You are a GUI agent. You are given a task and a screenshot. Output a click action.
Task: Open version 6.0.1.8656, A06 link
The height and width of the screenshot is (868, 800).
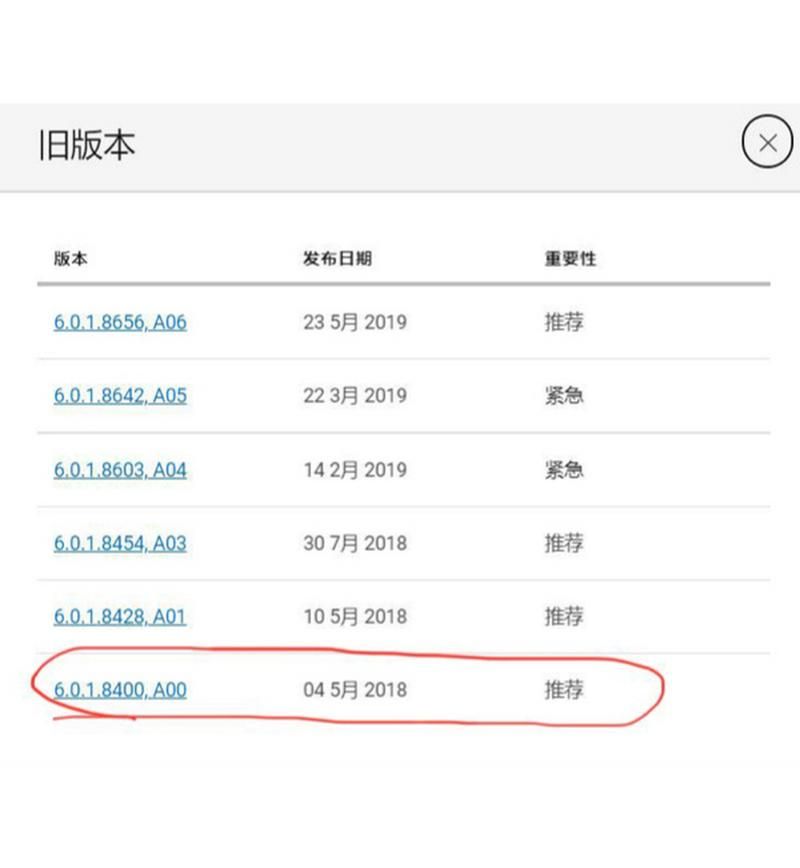pos(120,323)
